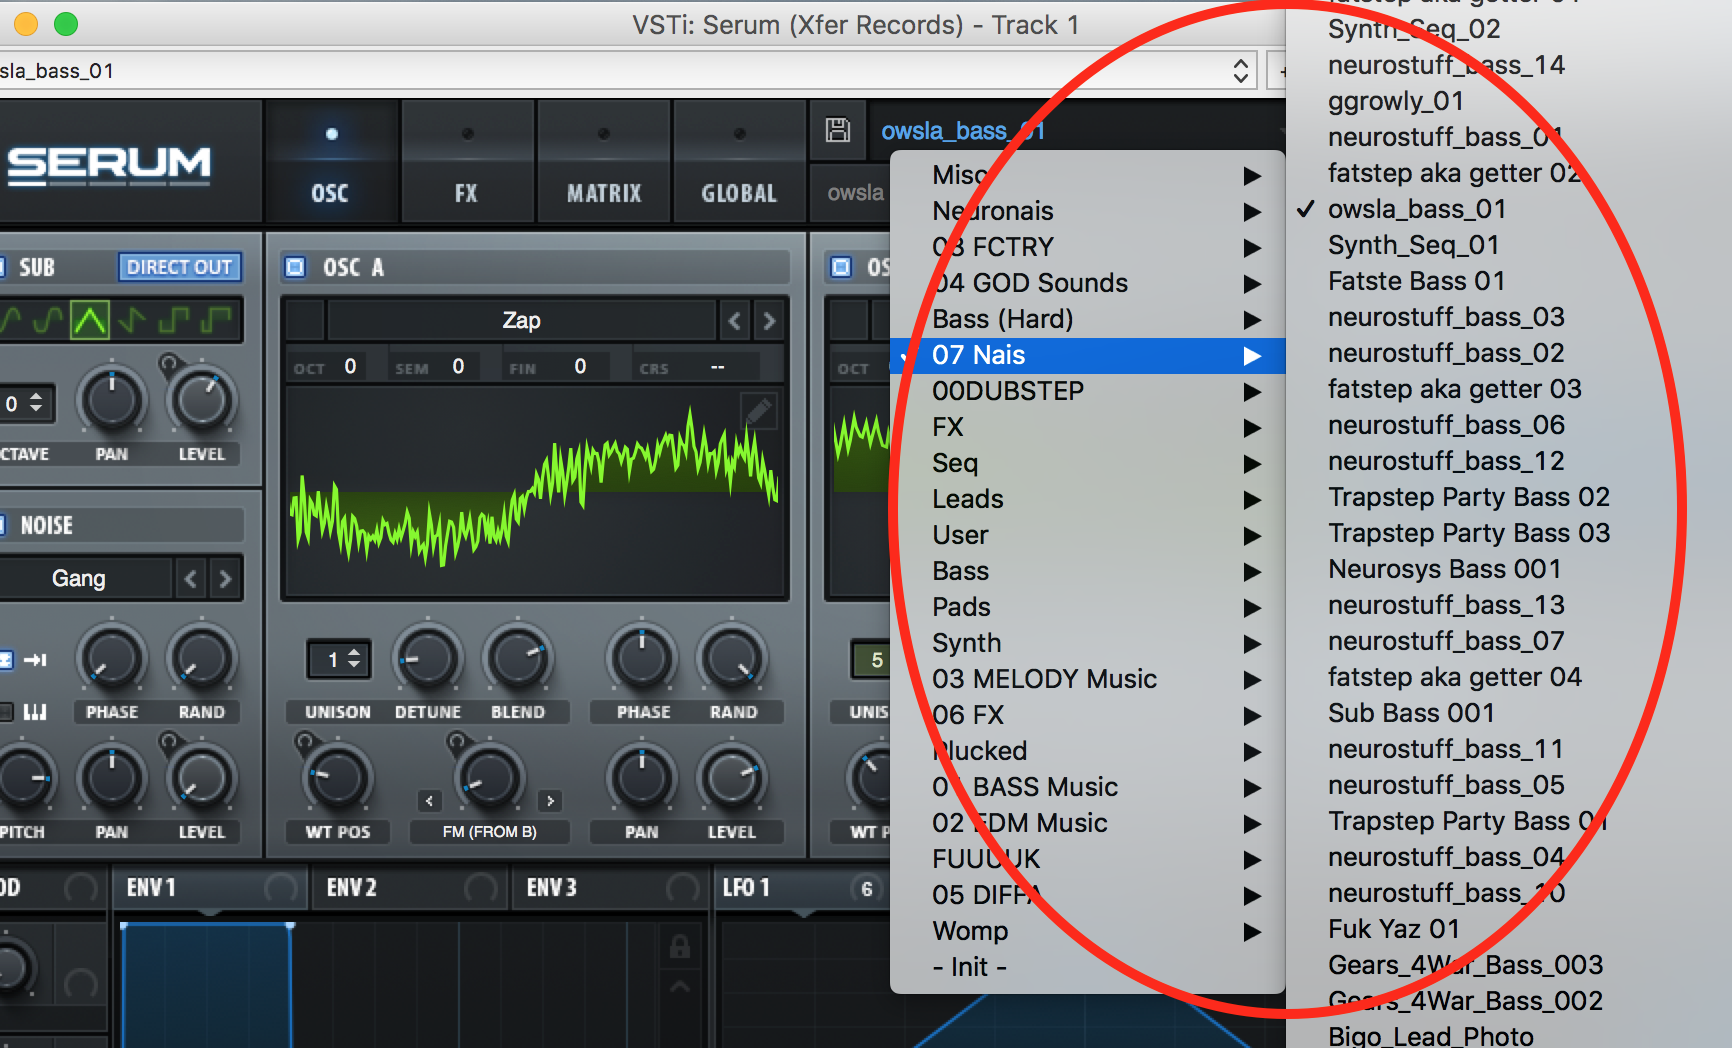
Task: Switch to the FX tab
Action: click(466, 161)
